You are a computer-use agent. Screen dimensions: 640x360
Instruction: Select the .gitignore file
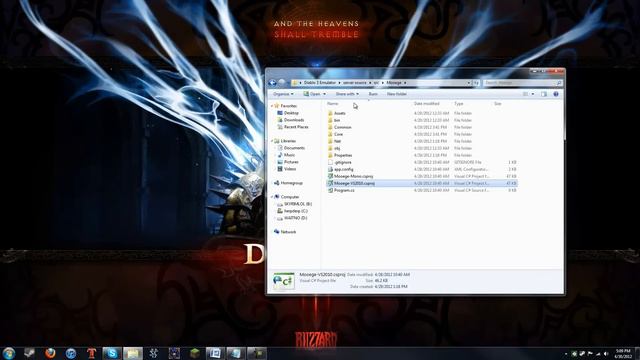click(340, 162)
